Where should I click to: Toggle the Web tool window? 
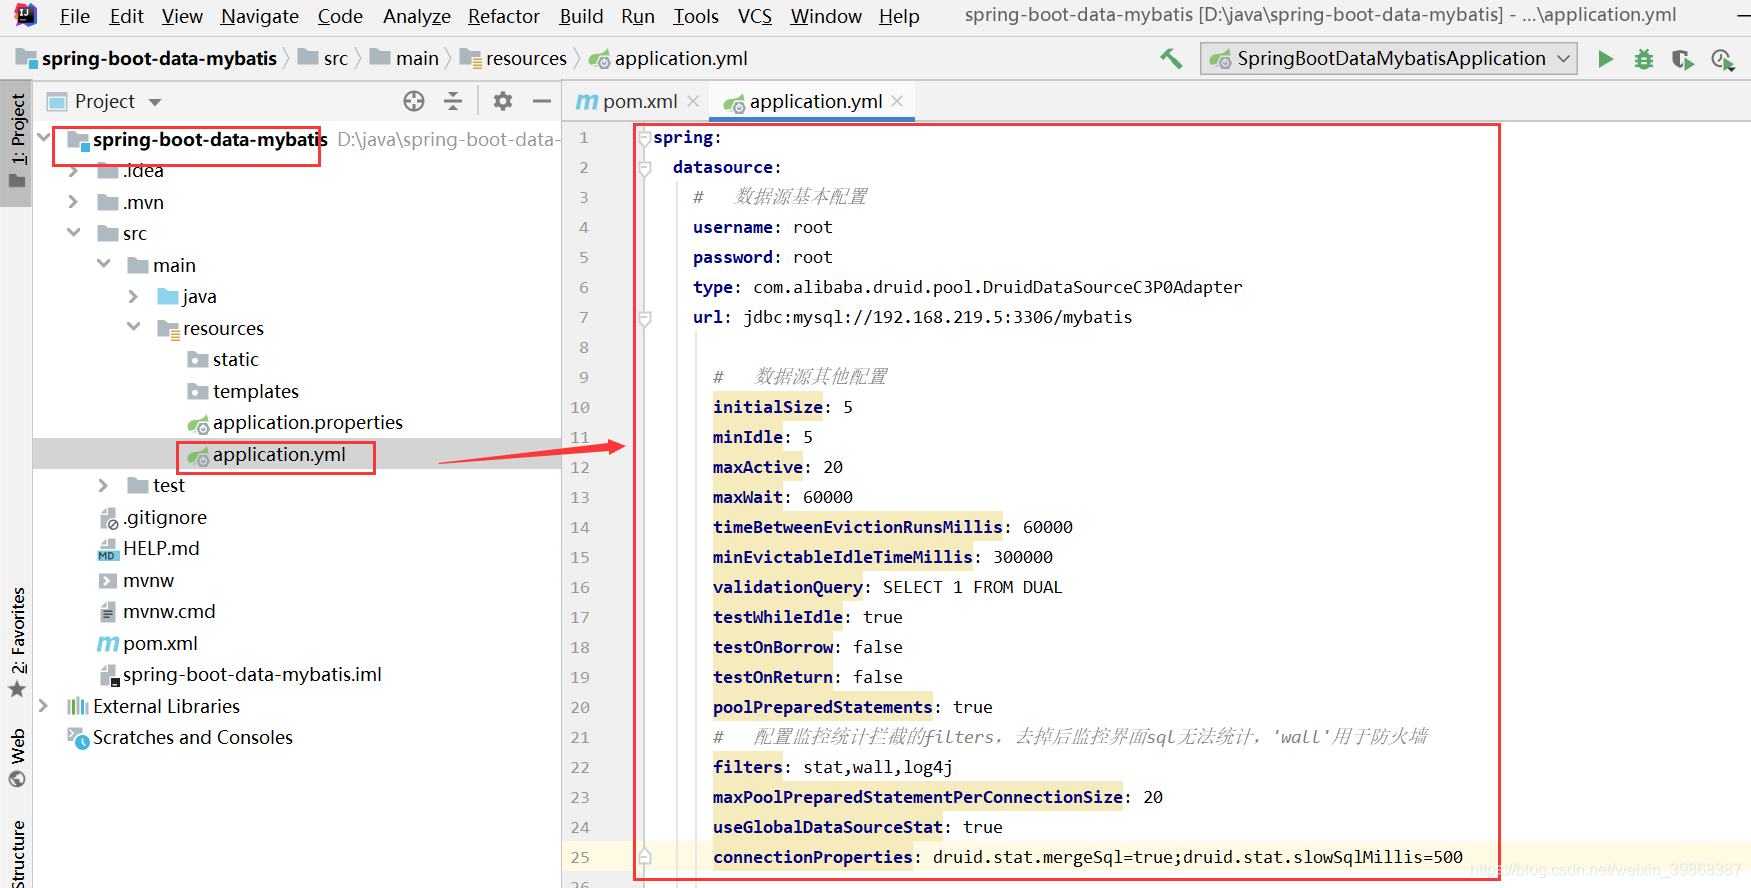(17, 758)
